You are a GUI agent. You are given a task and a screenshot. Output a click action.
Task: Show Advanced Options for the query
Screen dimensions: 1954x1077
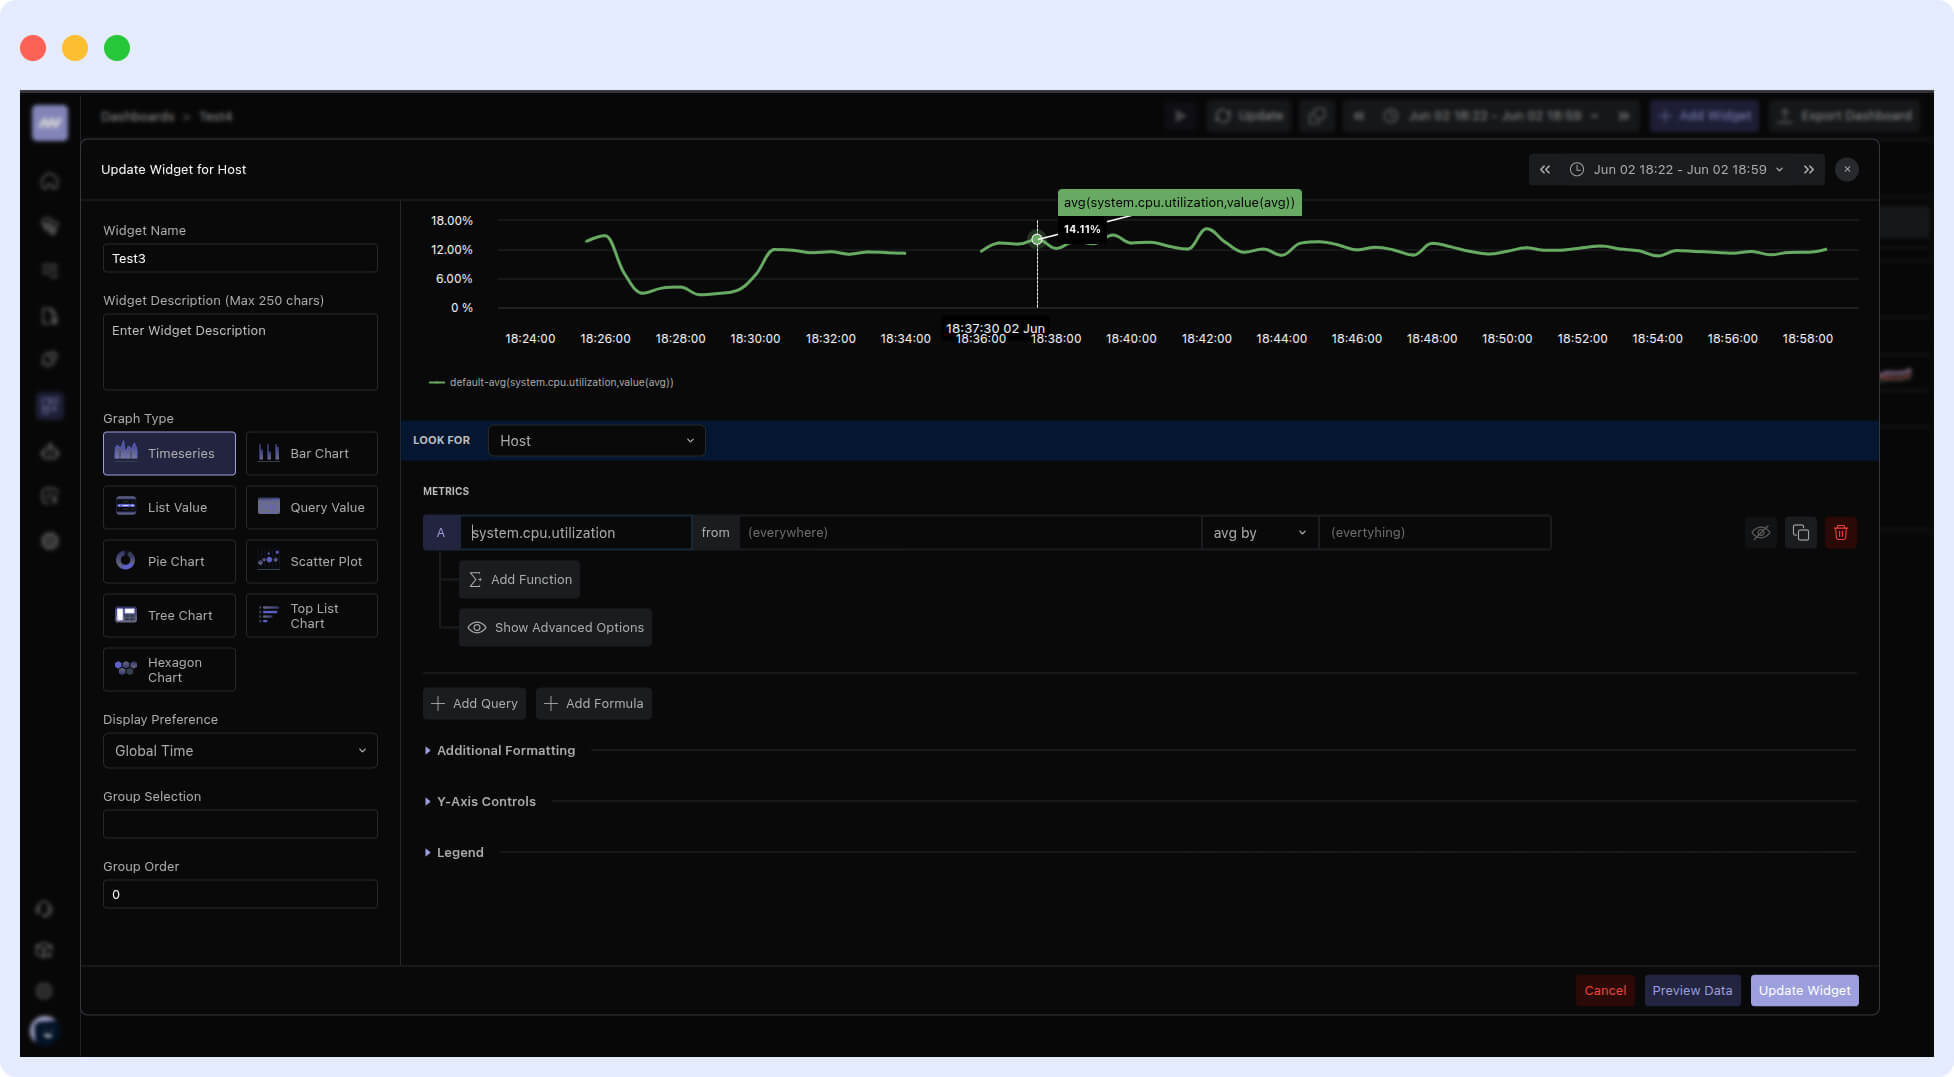click(555, 628)
